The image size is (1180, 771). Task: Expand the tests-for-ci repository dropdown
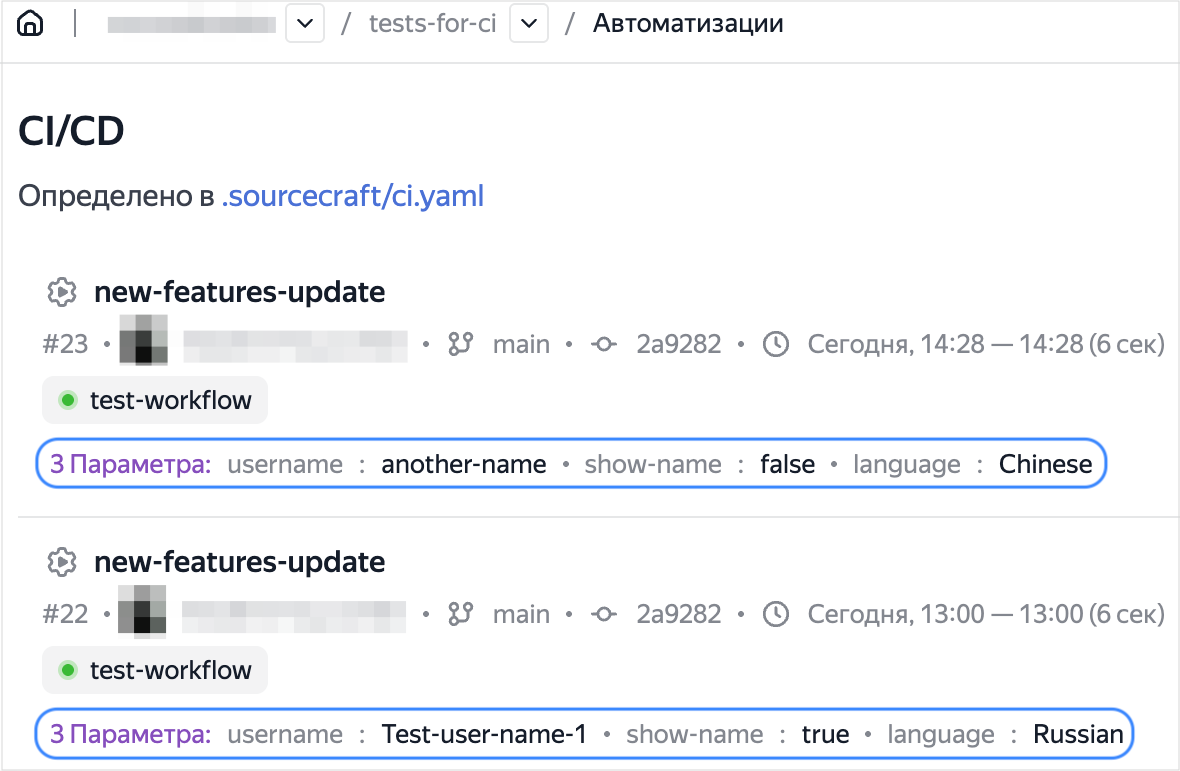tap(529, 24)
